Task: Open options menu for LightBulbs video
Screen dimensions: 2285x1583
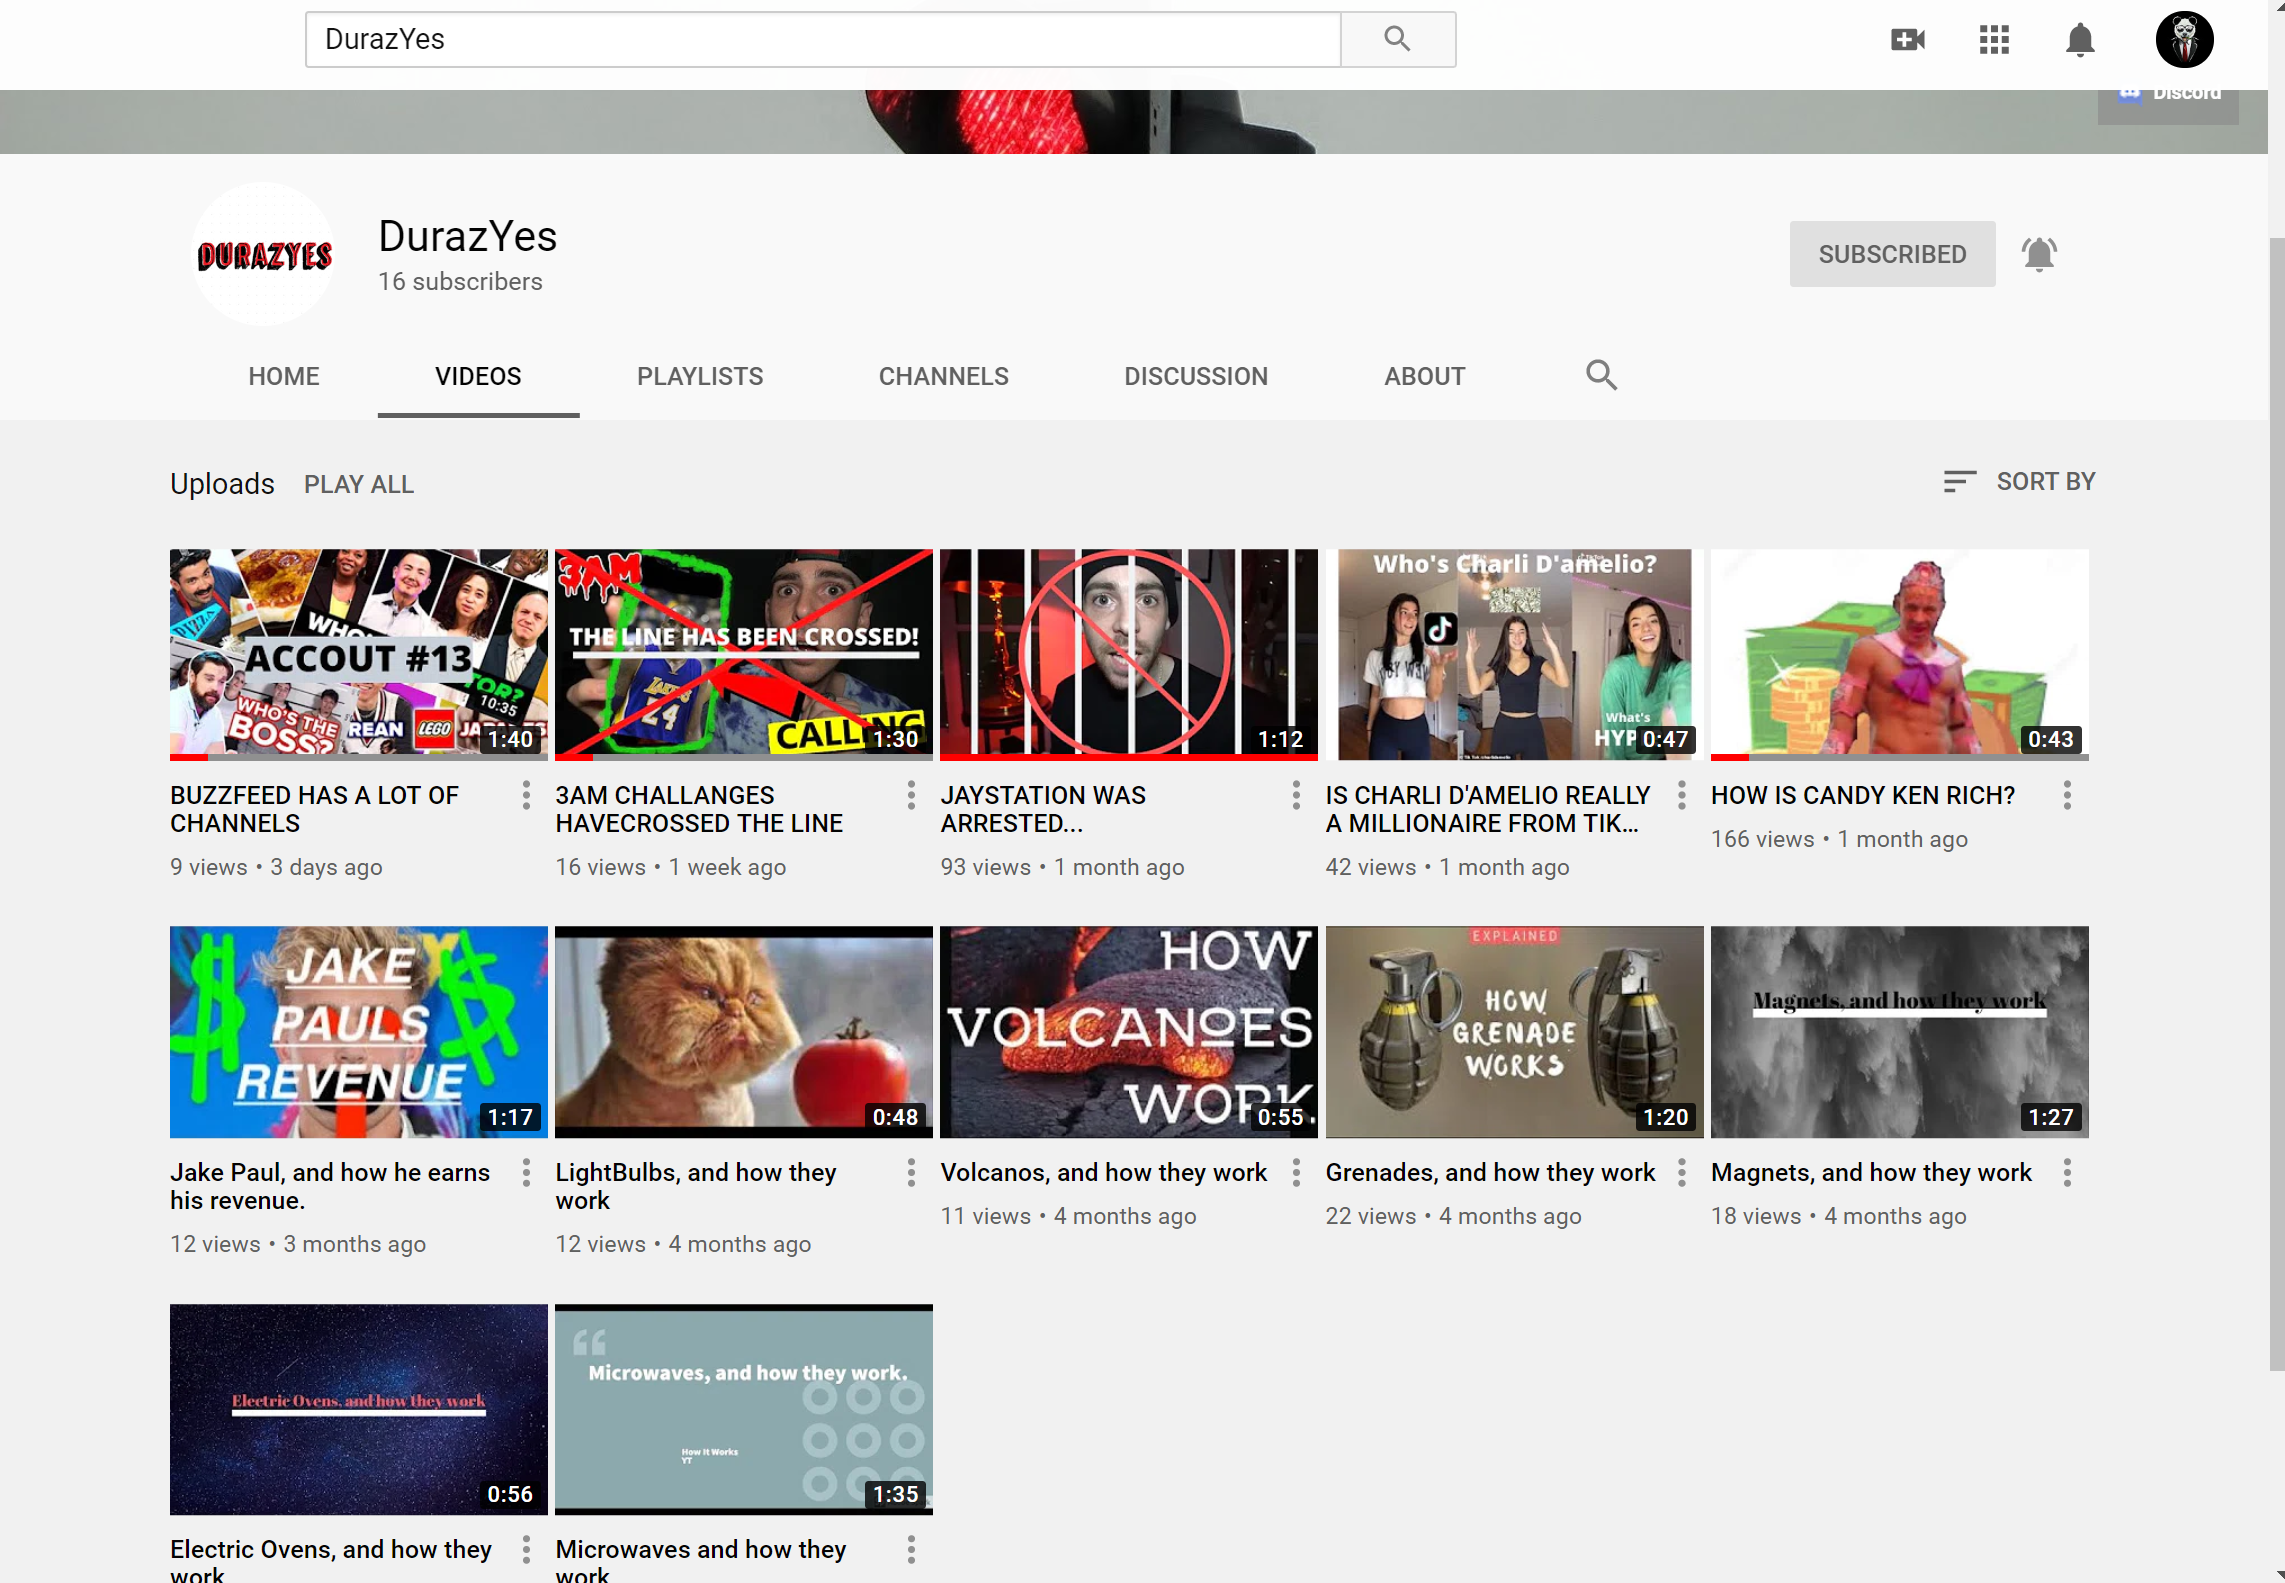Action: click(x=911, y=1172)
